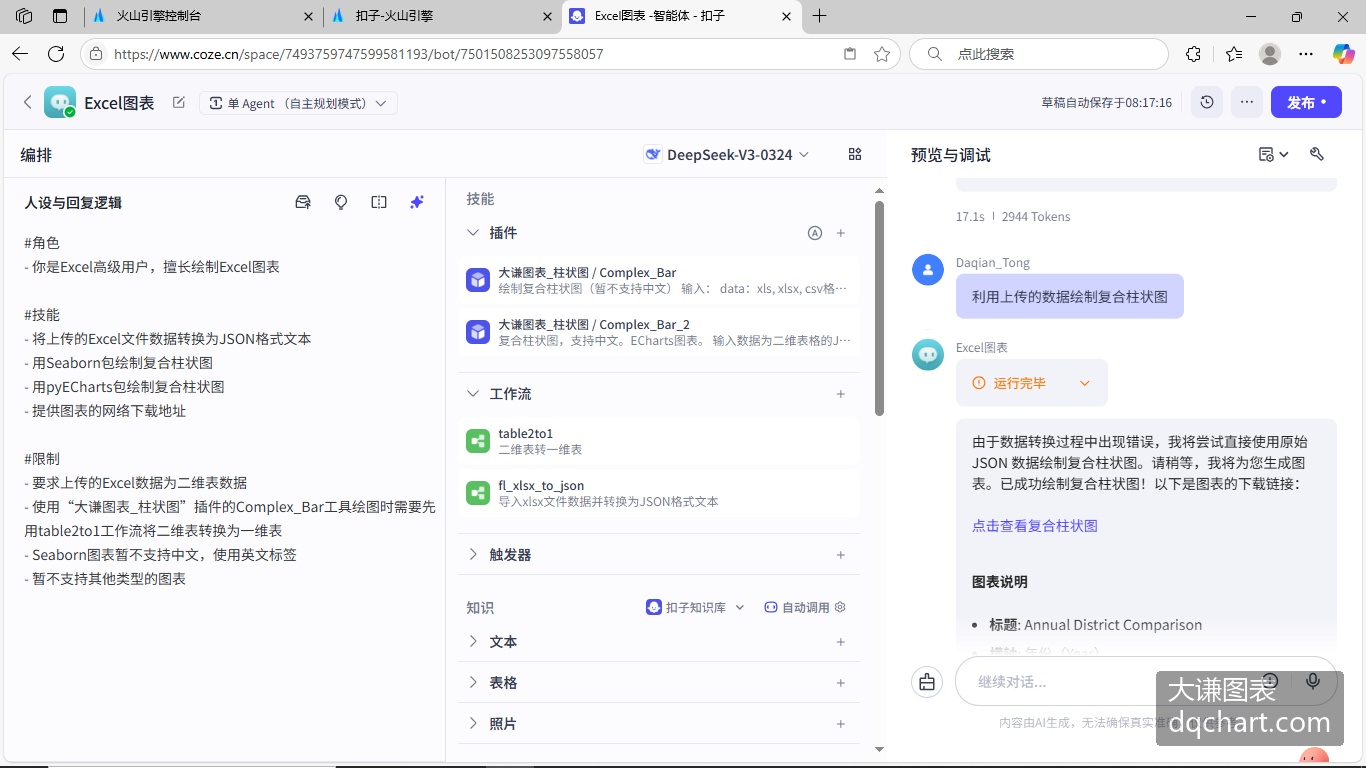Screen dimensions: 1366x768
Task: Expand the 文本 knowledge section
Action: pos(473,641)
